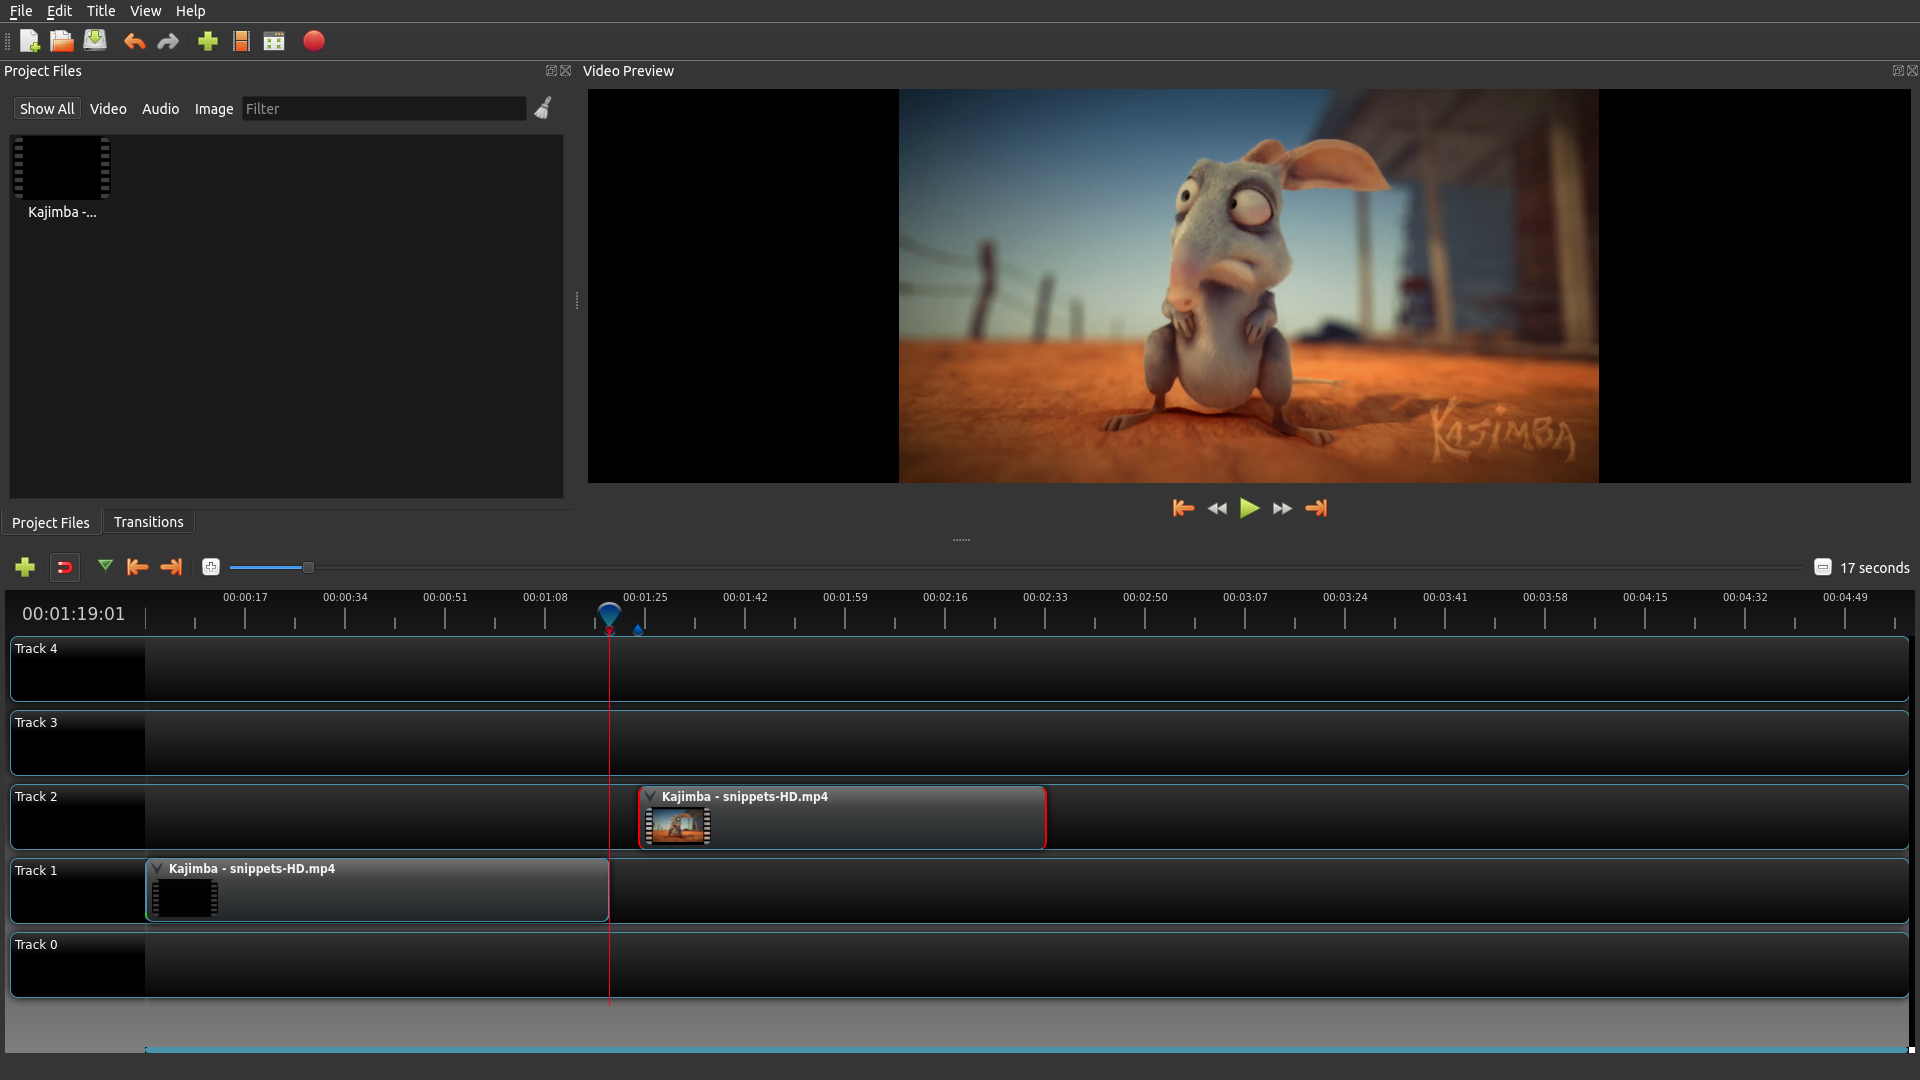Screen dimensions: 1920x1080
Task: Open the Title menu
Action: [101, 11]
